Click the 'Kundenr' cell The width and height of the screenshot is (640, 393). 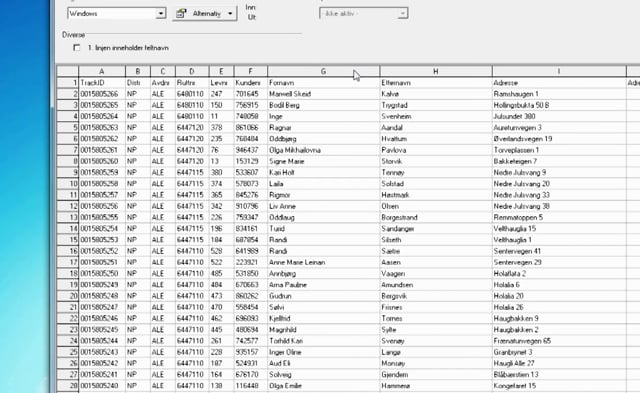(251, 83)
